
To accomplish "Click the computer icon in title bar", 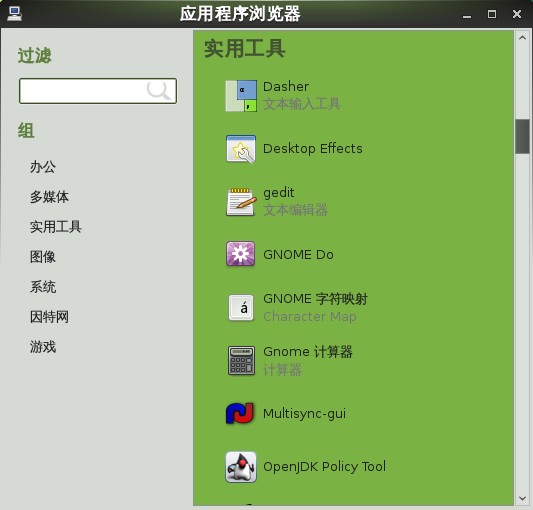I will (x=15, y=14).
